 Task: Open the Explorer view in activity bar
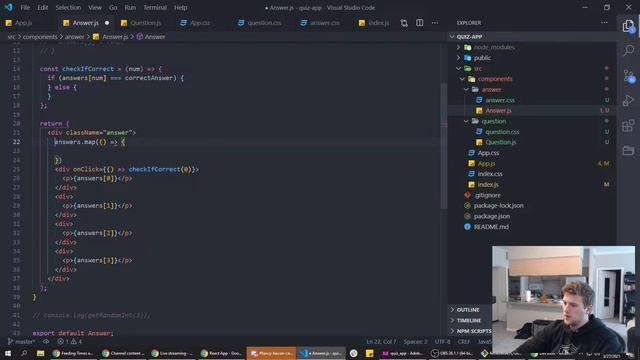tap(629, 27)
